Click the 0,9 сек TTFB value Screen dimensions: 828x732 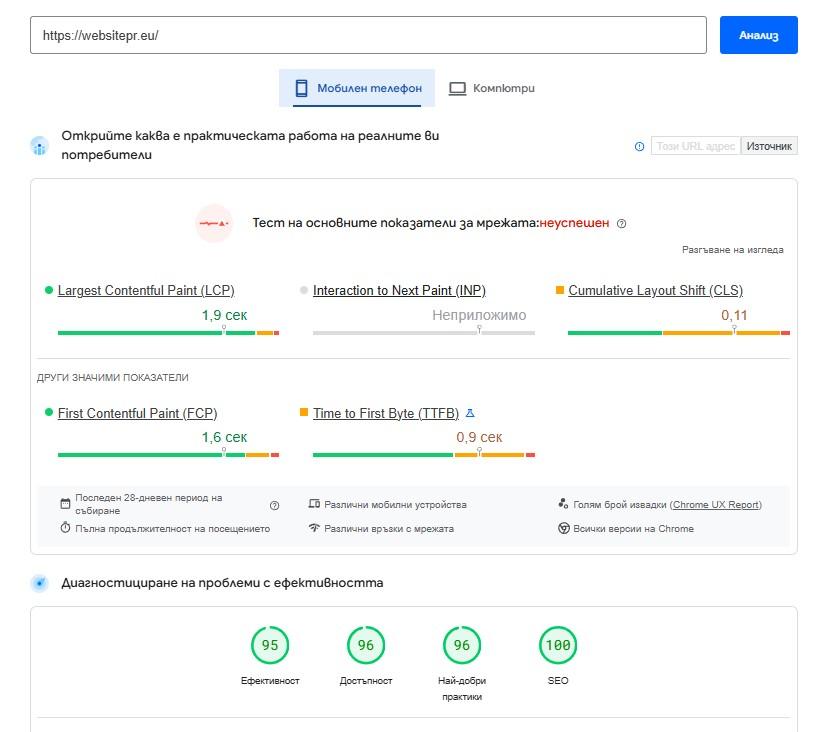point(479,437)
